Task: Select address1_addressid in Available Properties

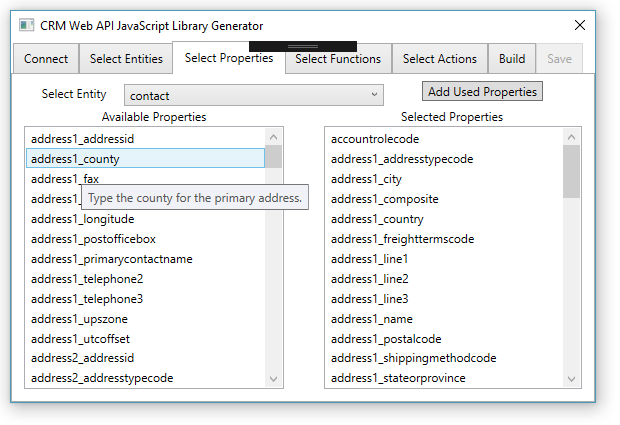Action: pos(146,139)
